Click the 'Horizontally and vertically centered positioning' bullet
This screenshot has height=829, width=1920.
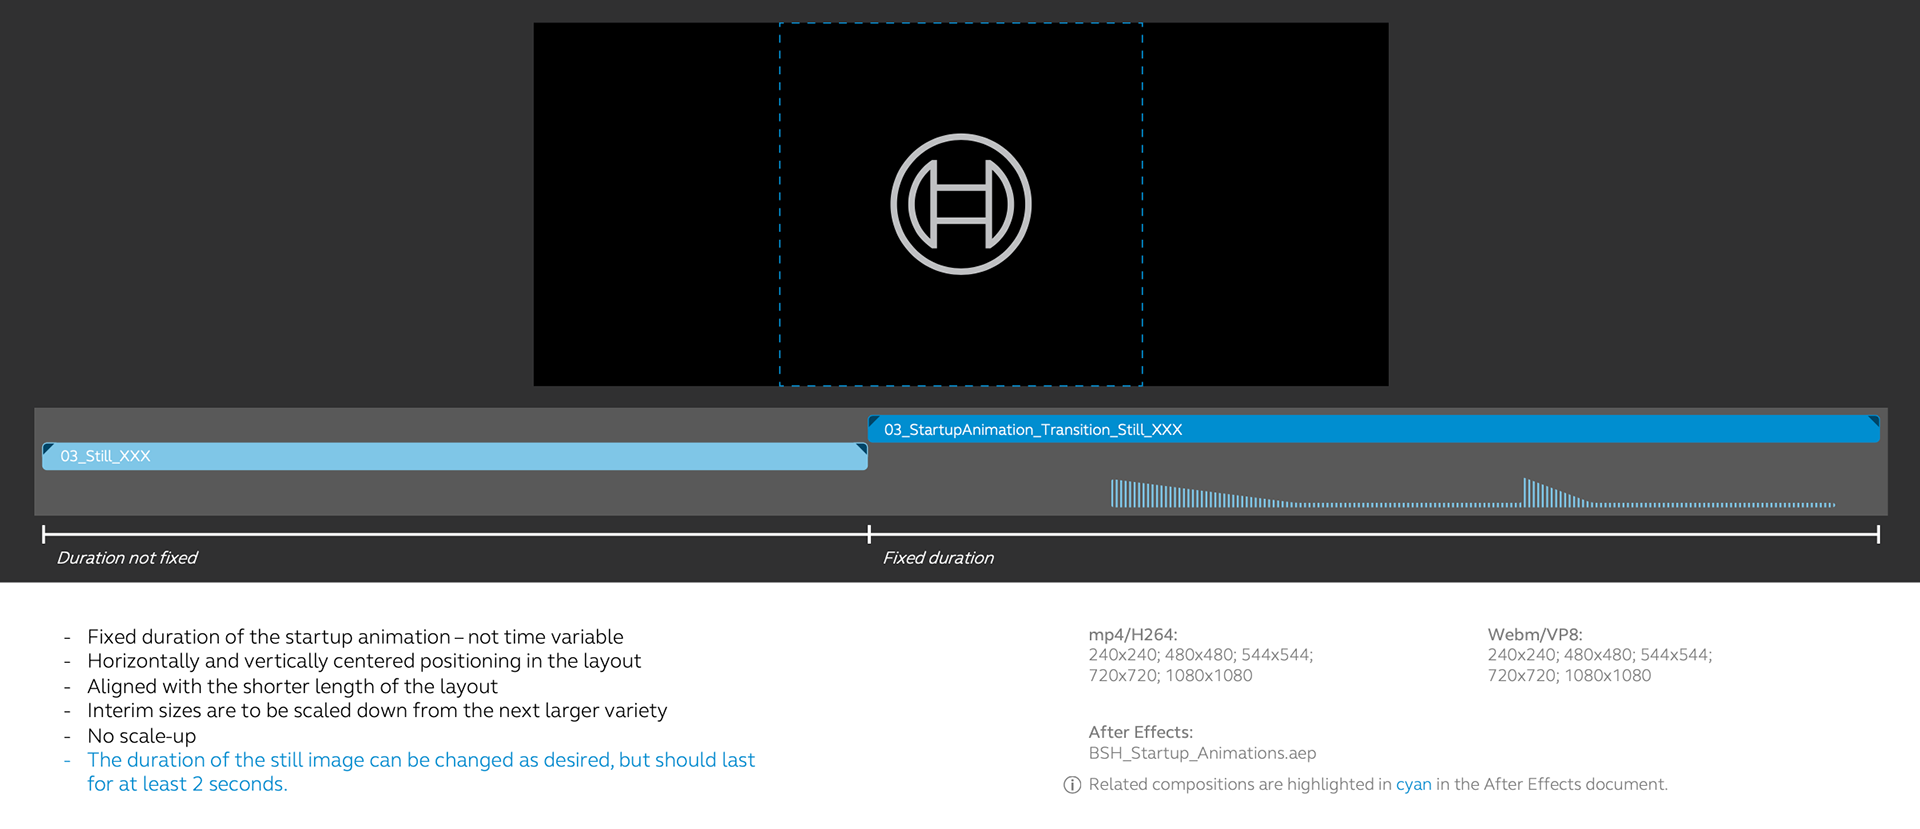click(364, 661)
